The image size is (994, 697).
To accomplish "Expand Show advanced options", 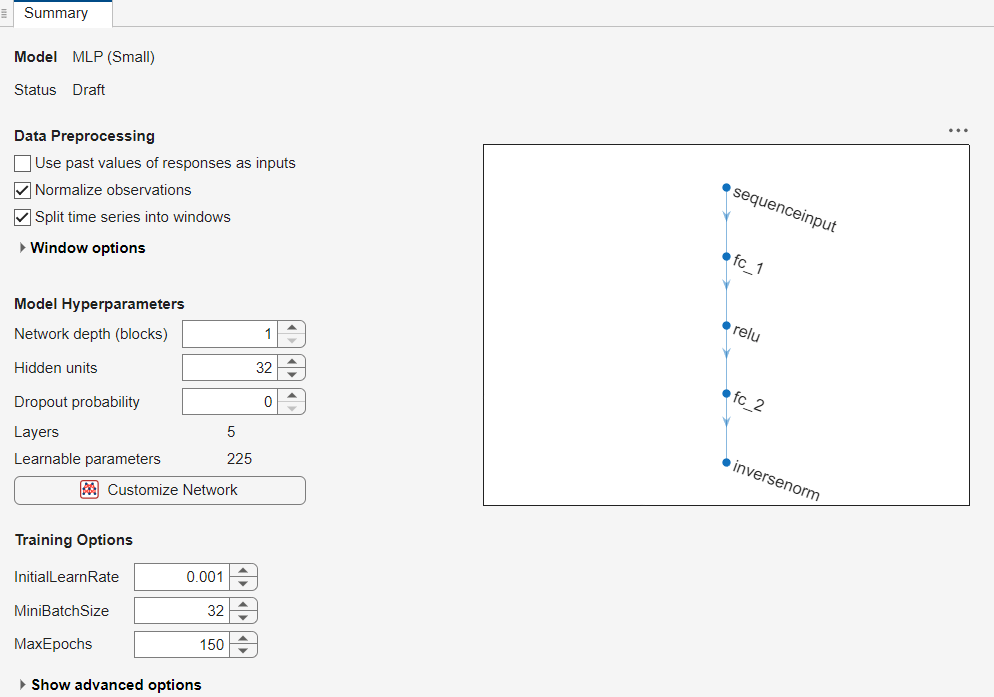I will click(23, 685).
